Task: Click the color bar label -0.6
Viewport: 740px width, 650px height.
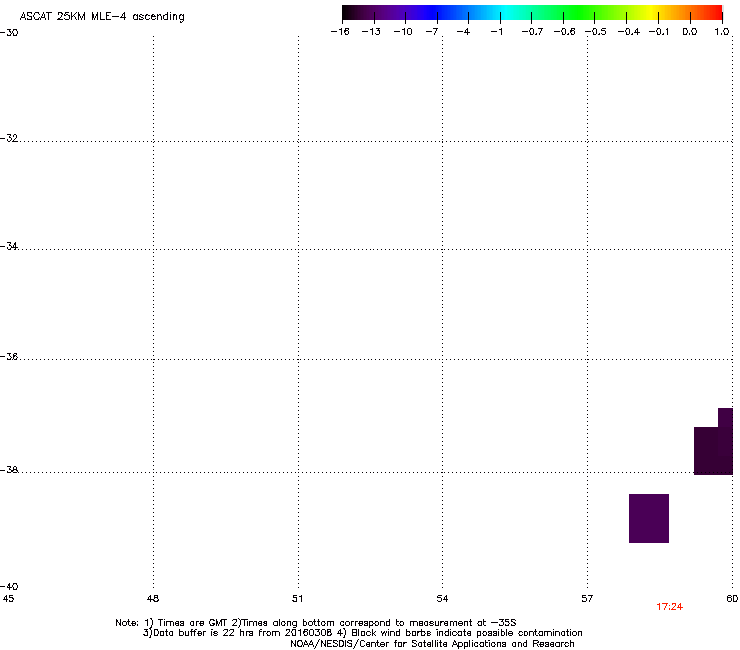Action: pyautogui.click(x=564, y=32)
